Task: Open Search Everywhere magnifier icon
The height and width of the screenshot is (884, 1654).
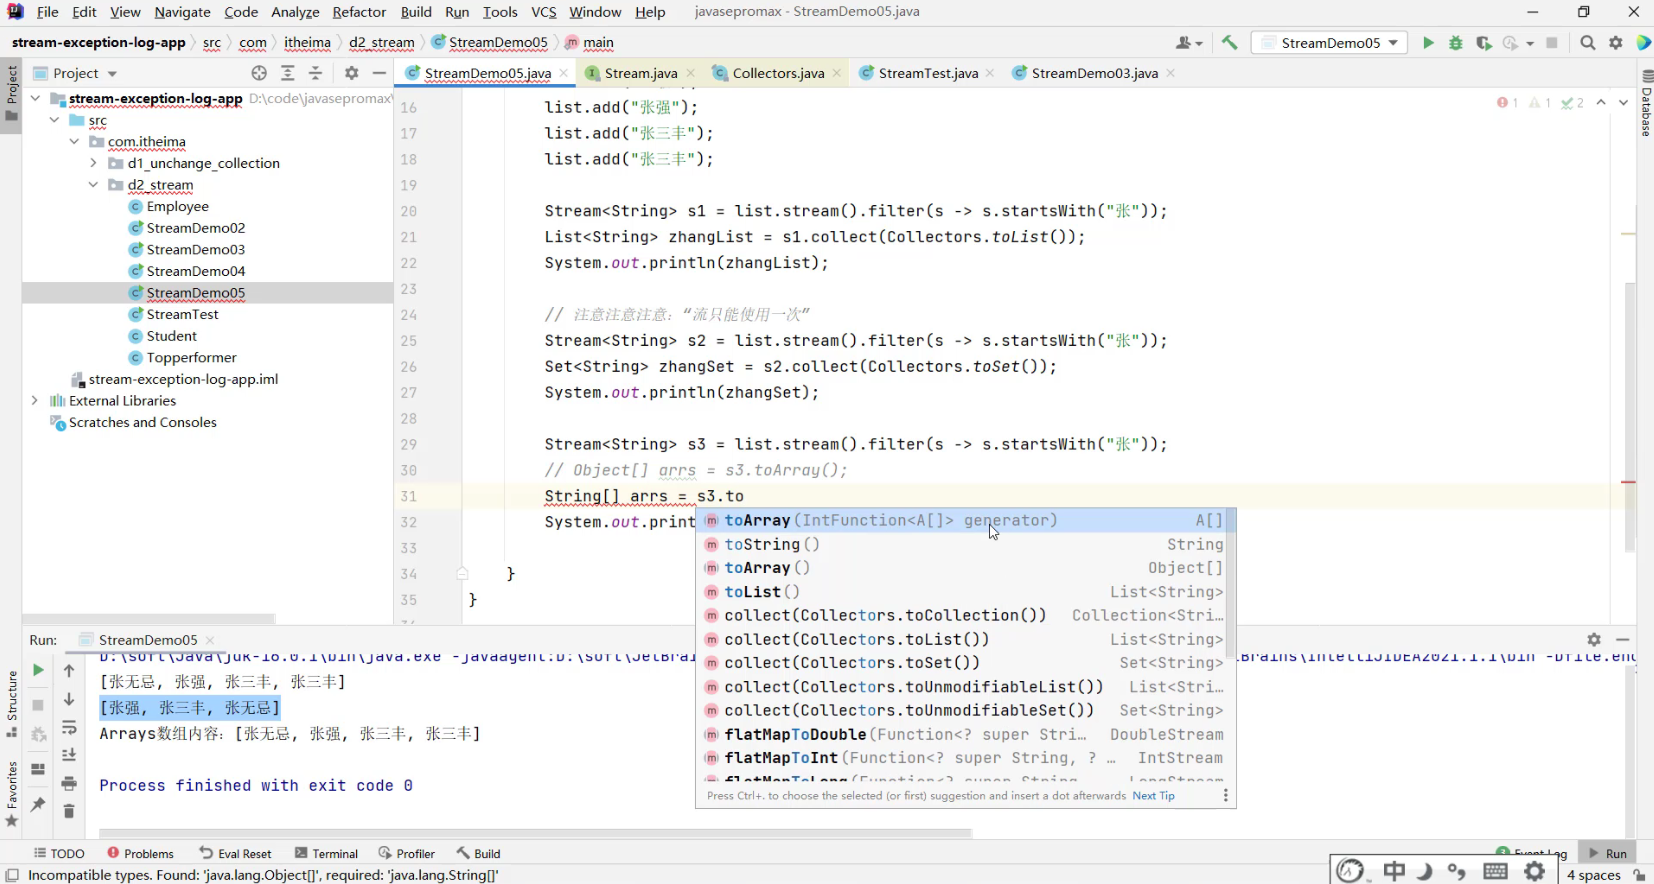Action: (1588, 43)
